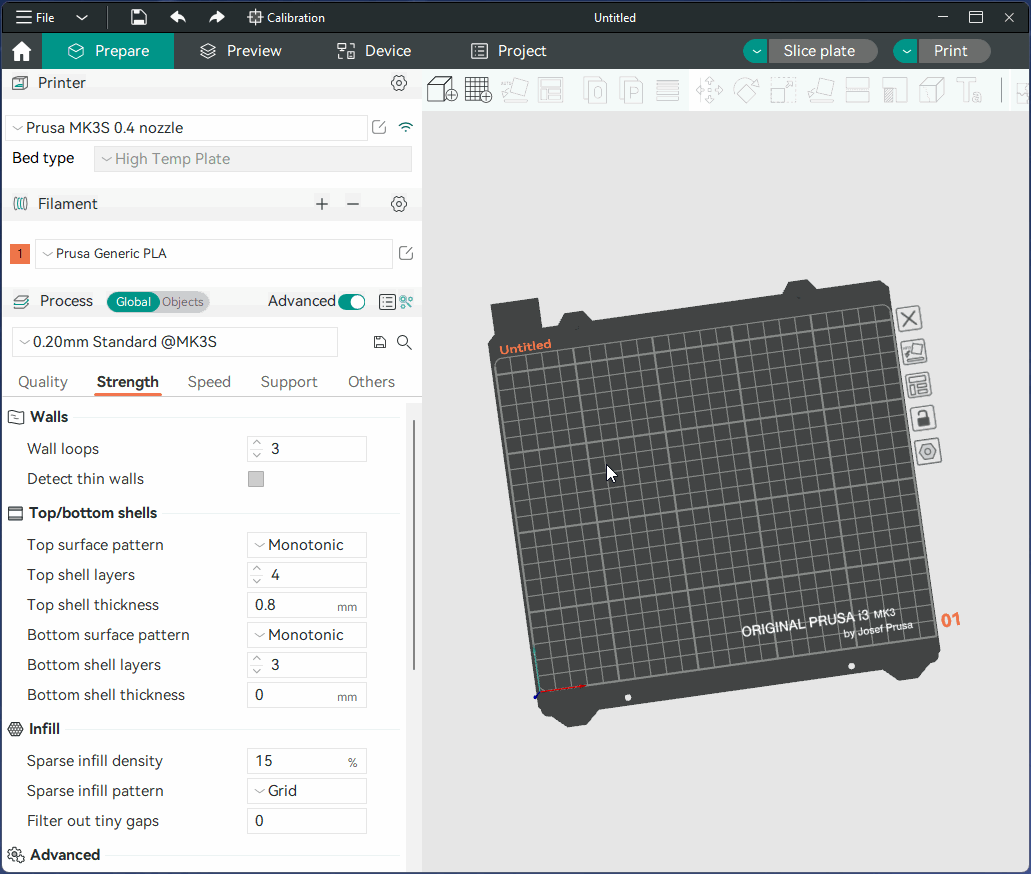
Task: Auto orient objects using plate 01 side icon
Action: pyautogui.click(x=915, y=352)
